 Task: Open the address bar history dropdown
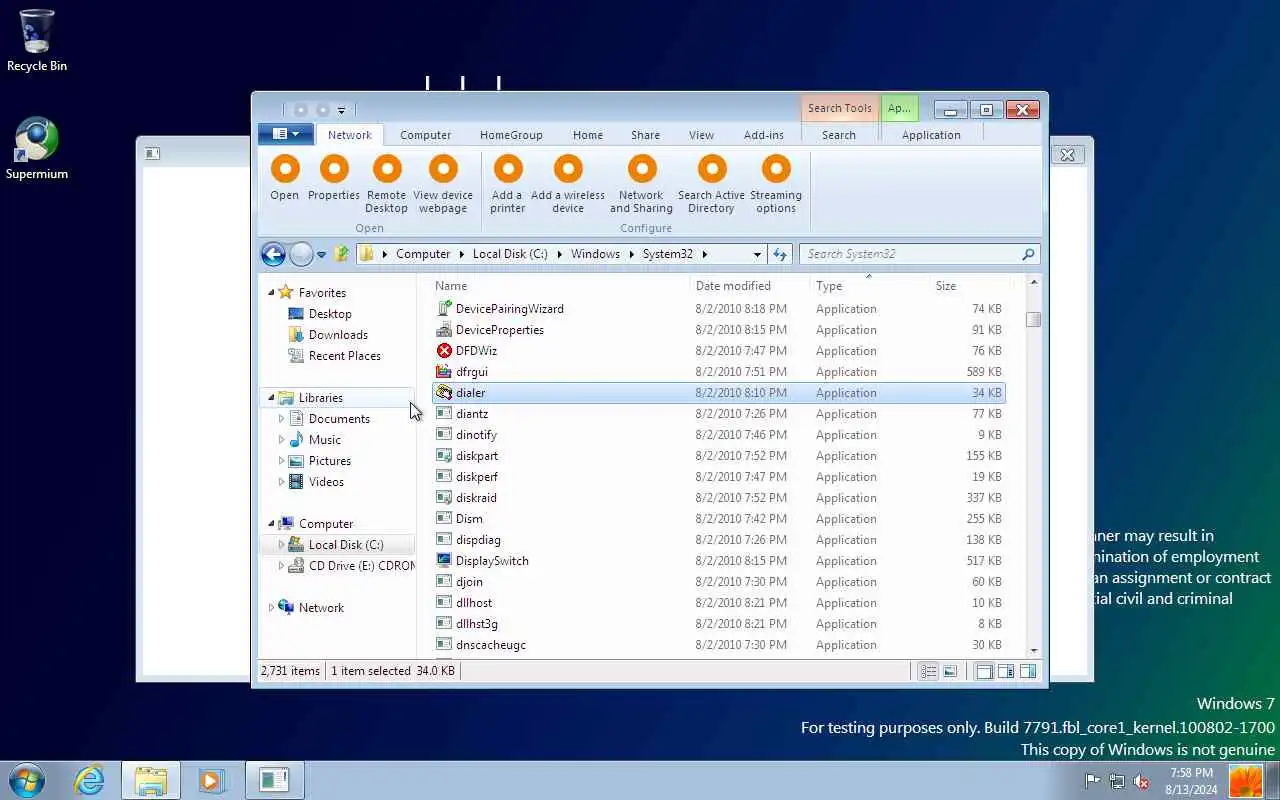pos(757,254)
